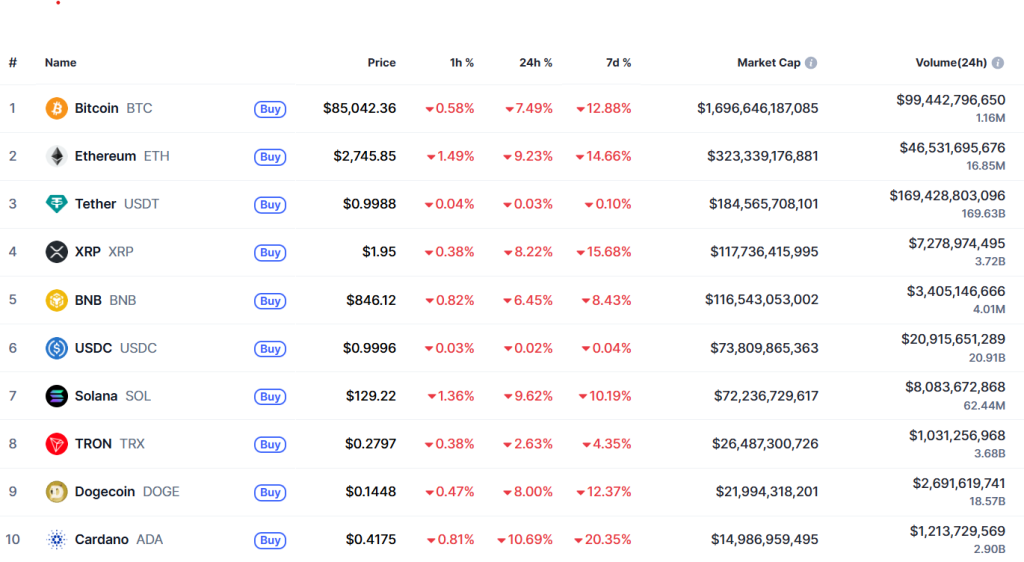Click the Solana logo icon
The height and width of the screenshot is (562, 1024).
pos(57,396)
